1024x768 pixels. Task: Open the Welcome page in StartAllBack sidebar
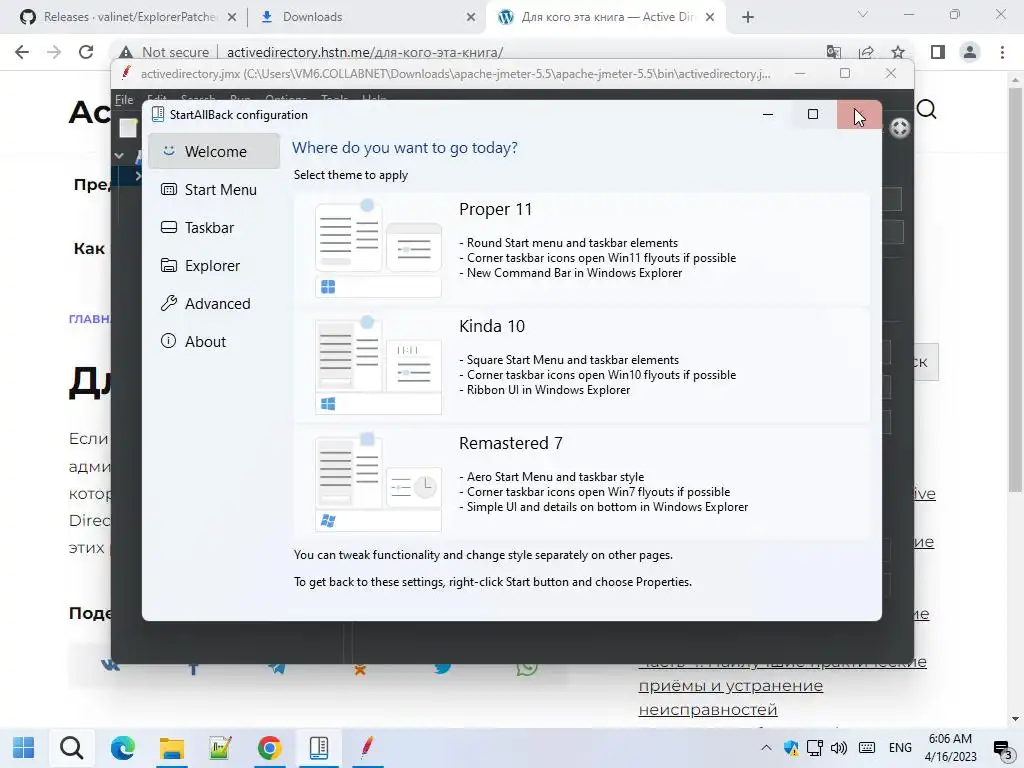(214, 152)
